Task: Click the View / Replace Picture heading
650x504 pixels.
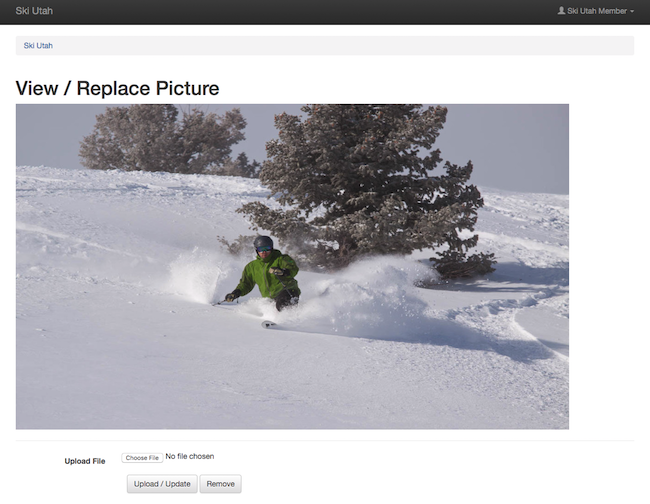Action: pyautogui.click(x=117, y=88)
